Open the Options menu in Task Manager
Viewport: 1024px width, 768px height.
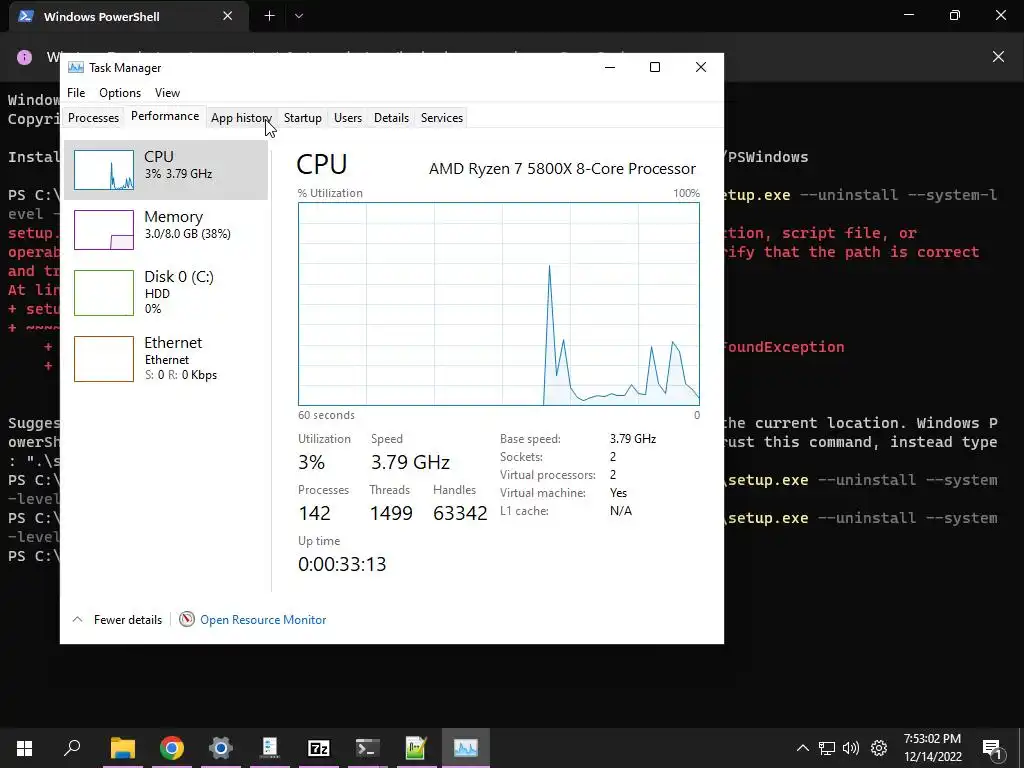[120, 93]
